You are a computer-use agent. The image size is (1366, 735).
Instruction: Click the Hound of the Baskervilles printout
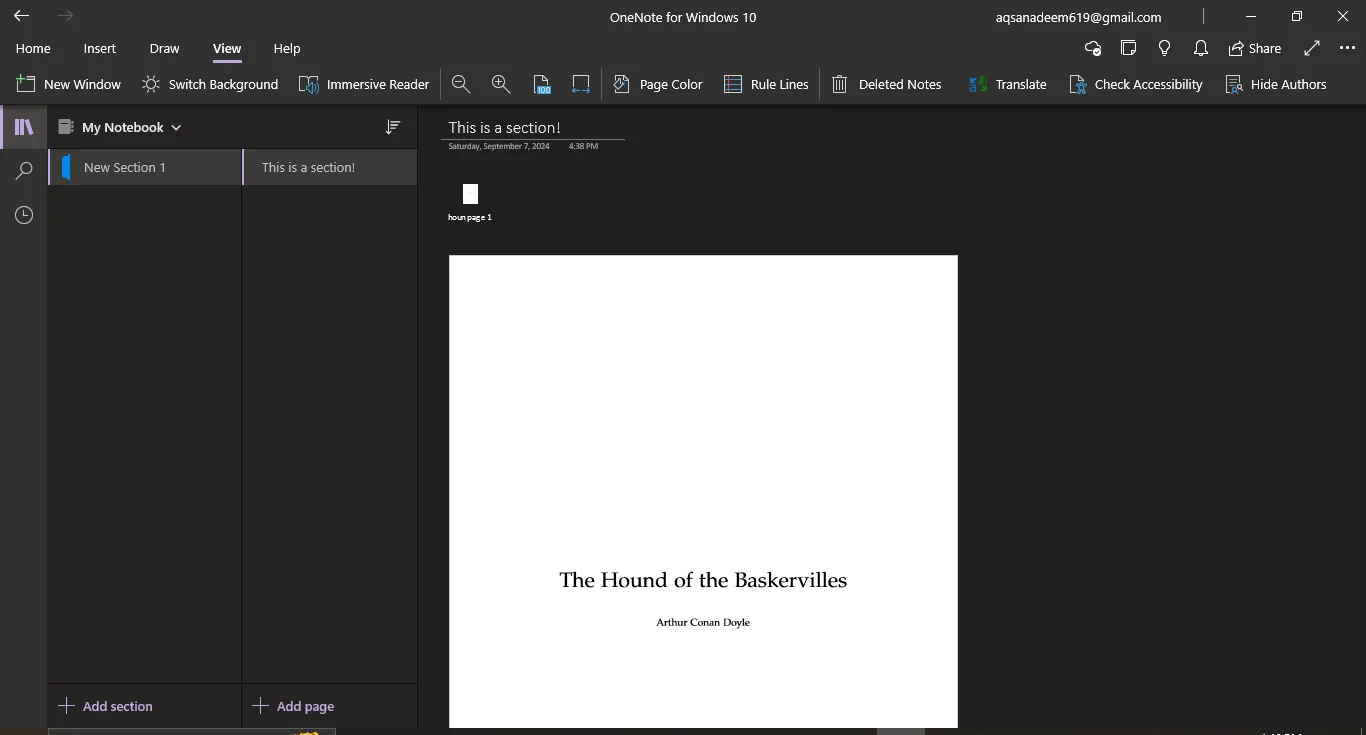click(703, 491)
